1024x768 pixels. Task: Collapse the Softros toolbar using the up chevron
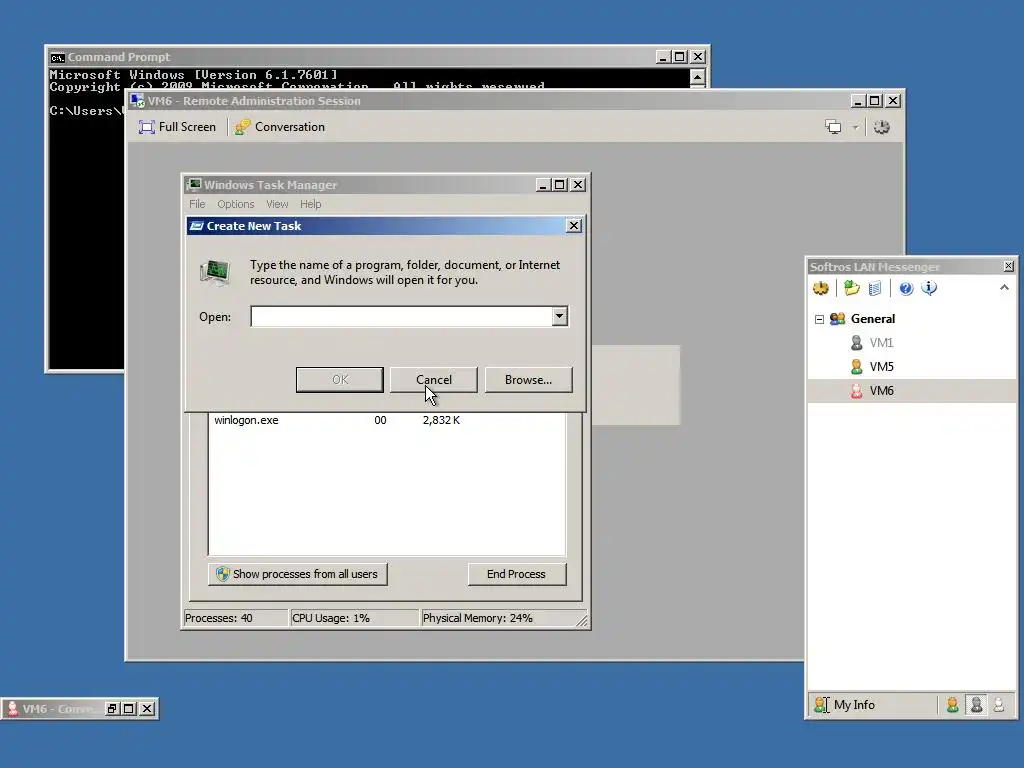click(x=1004, y=287)
